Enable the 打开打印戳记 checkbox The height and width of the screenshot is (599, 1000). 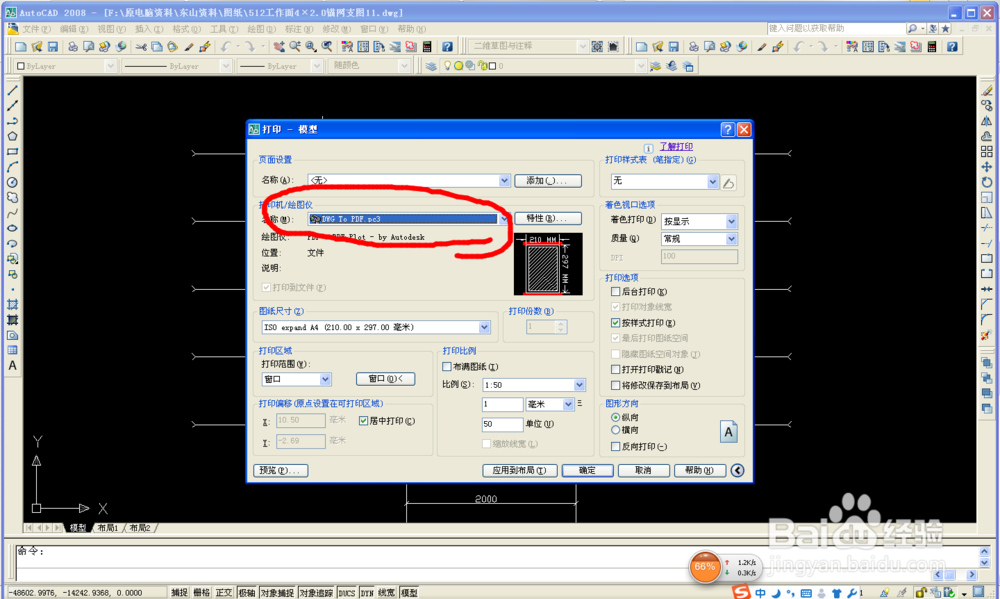pos(615,369)
